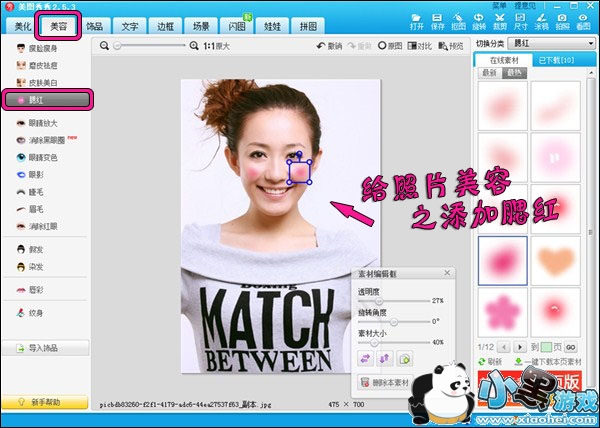
Task: Adjust the 透明度 transparency slider
Action: tap(377, 300)
